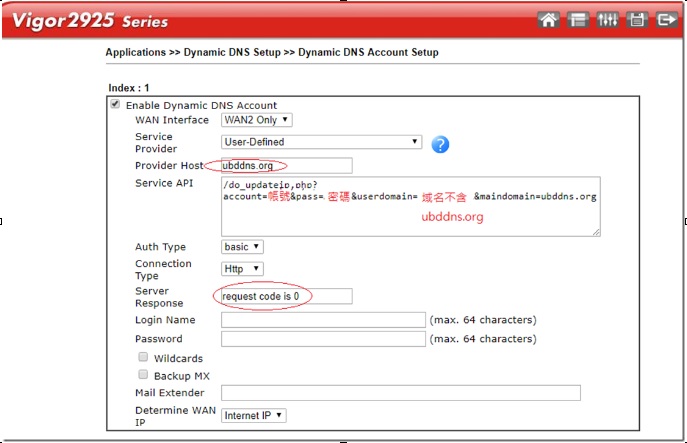Open the Service Provider User-Defined dropdown
Image resolution: width=687 pixels, height=443 pixels.
pyautogui.click(x=321, y=142)
